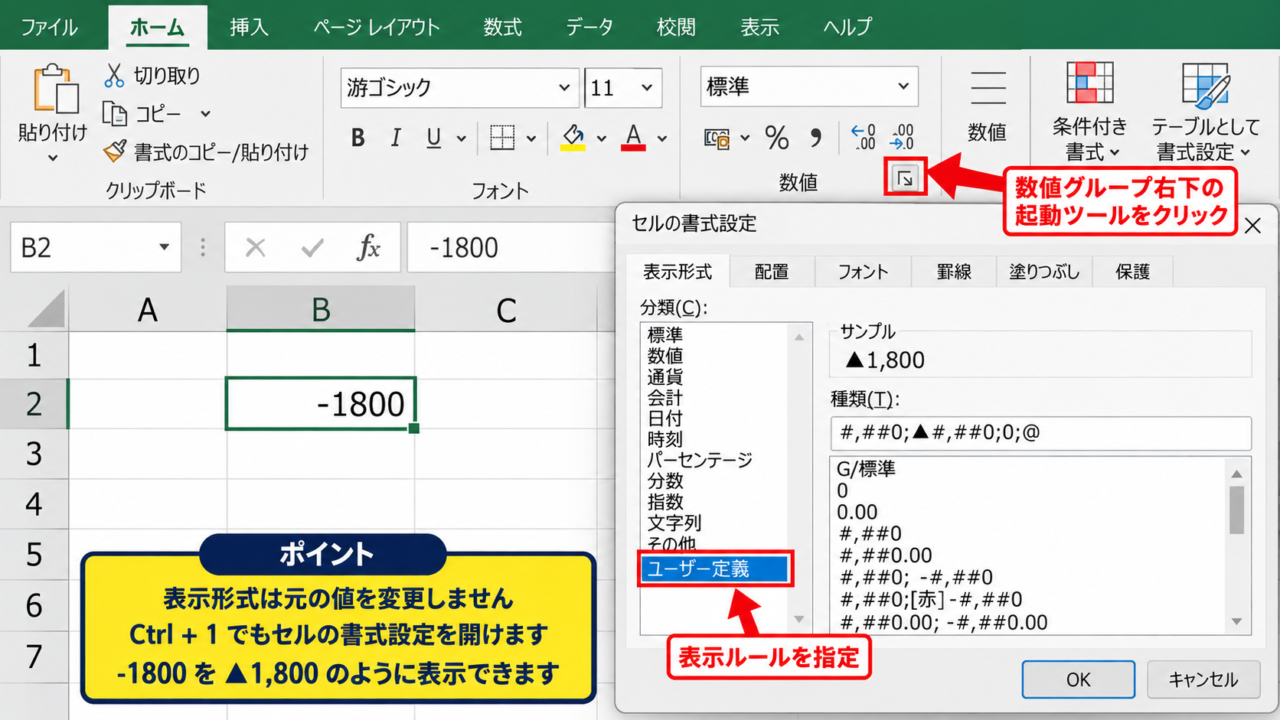Open the paste options arrow under 貼り付け
Viewport: 1280px width, 720px height.
[52, 157]
